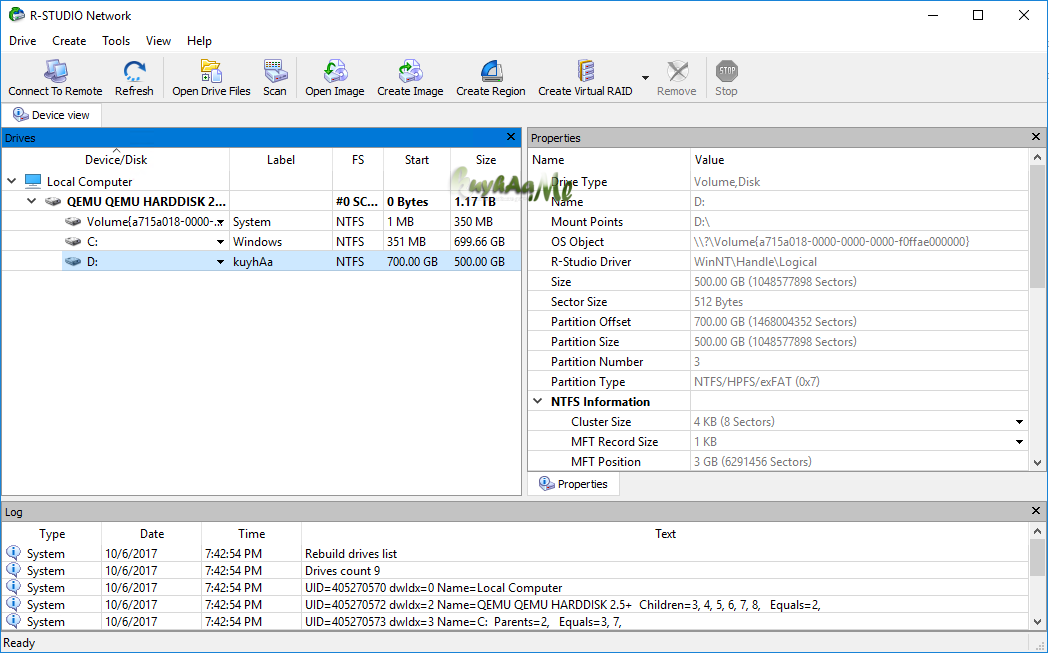The height and width of the screenshot is (653, 1049).
Task: Click the 'WinNT\Handle\Logical' value
Action: click(x=755, y=262)
